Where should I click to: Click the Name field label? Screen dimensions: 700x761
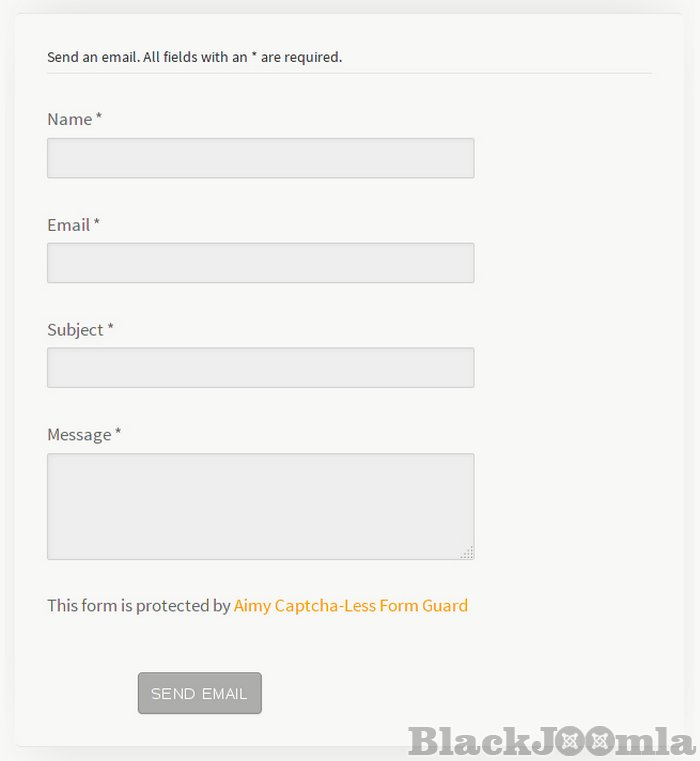point(69,119)
